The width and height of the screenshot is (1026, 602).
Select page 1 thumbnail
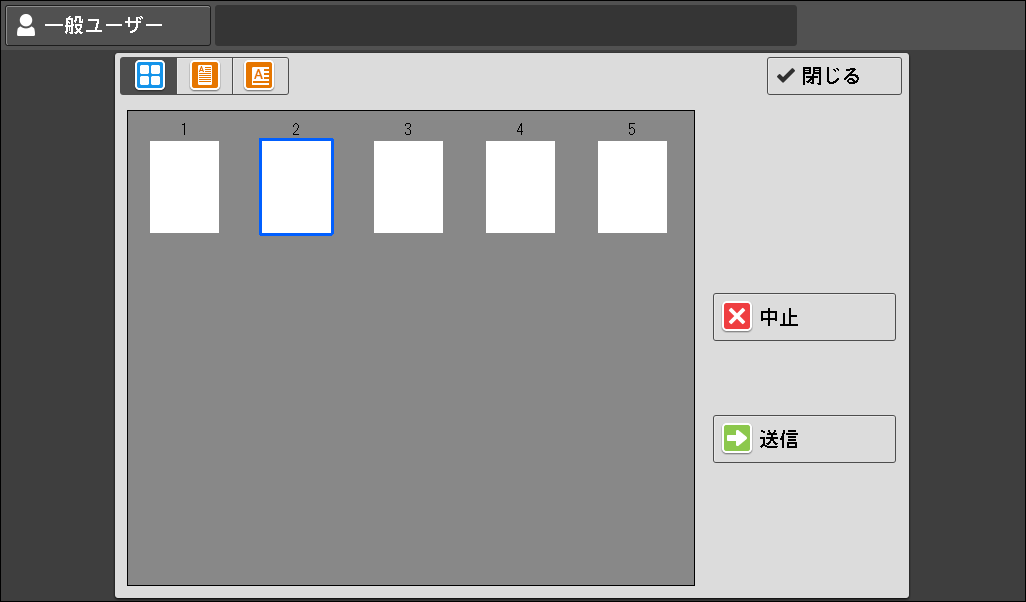[x=184, y=187]
